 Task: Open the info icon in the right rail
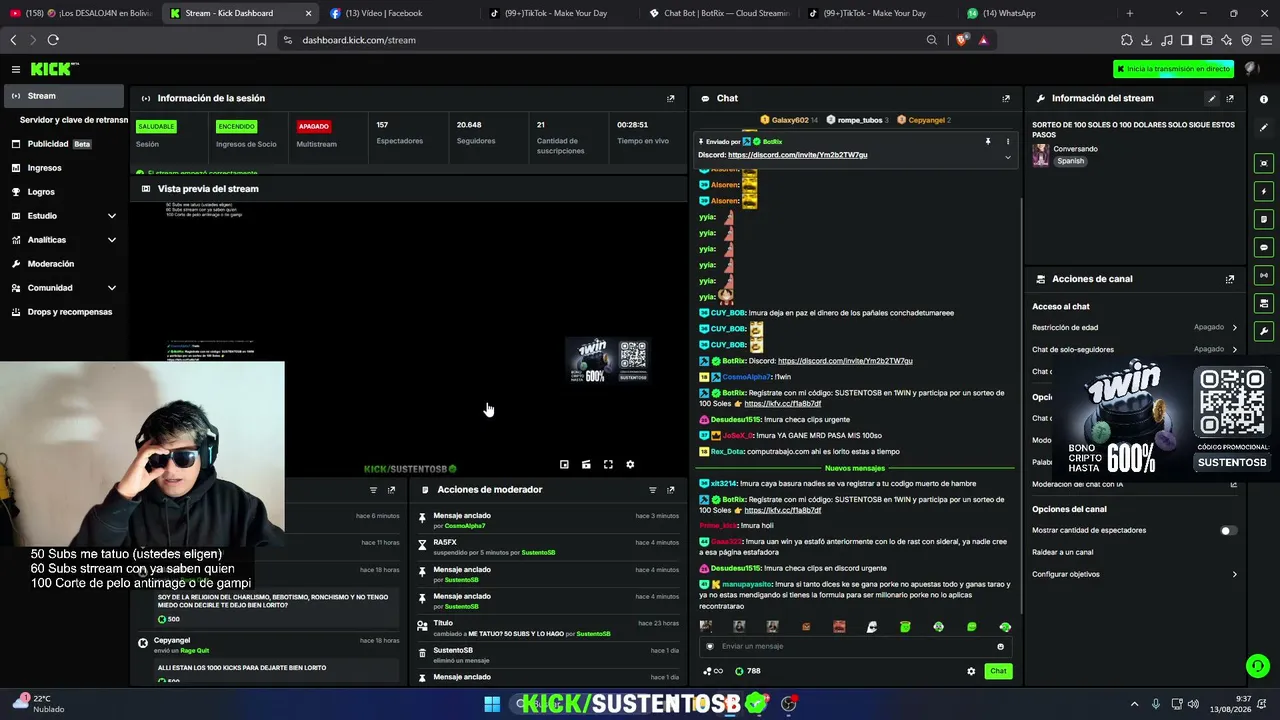1264,99
